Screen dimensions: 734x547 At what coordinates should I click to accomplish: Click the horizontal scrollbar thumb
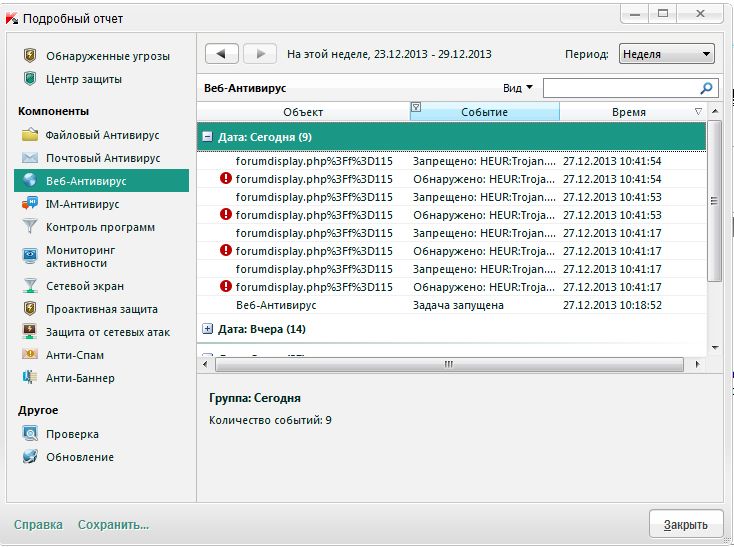(x=449, y=364)
